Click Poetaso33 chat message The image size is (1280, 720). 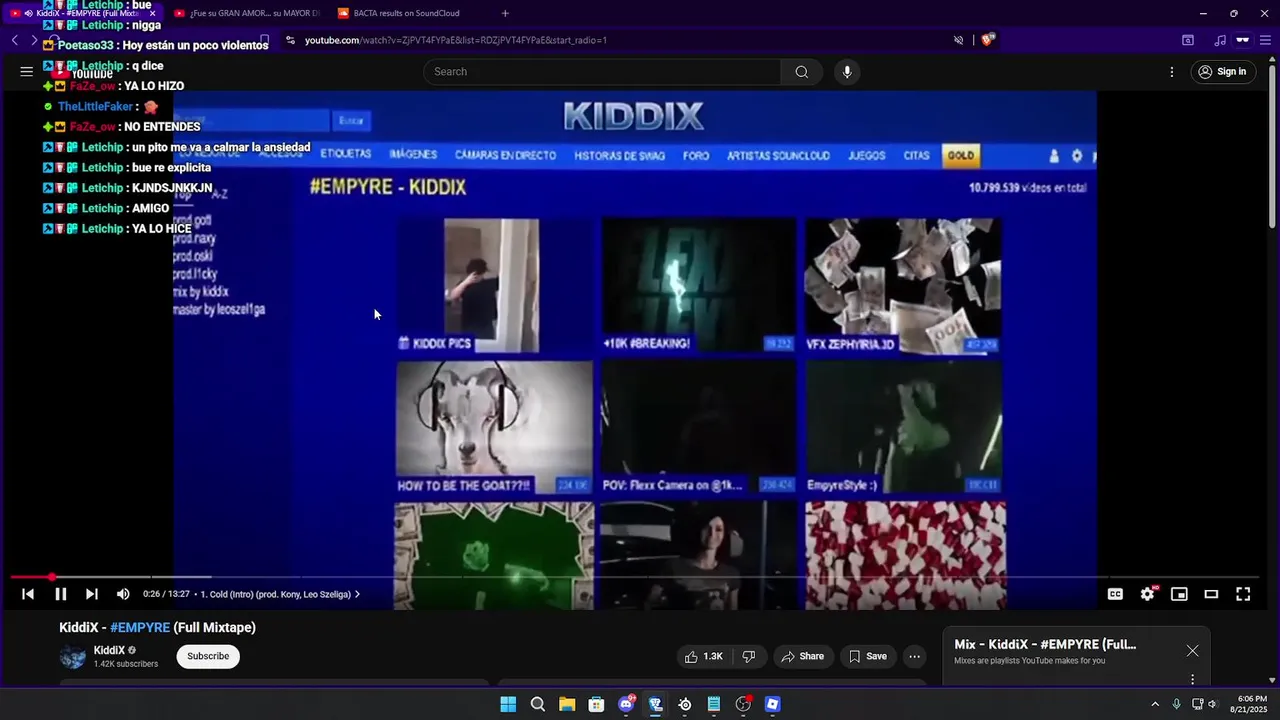click(x=156, y=45)
